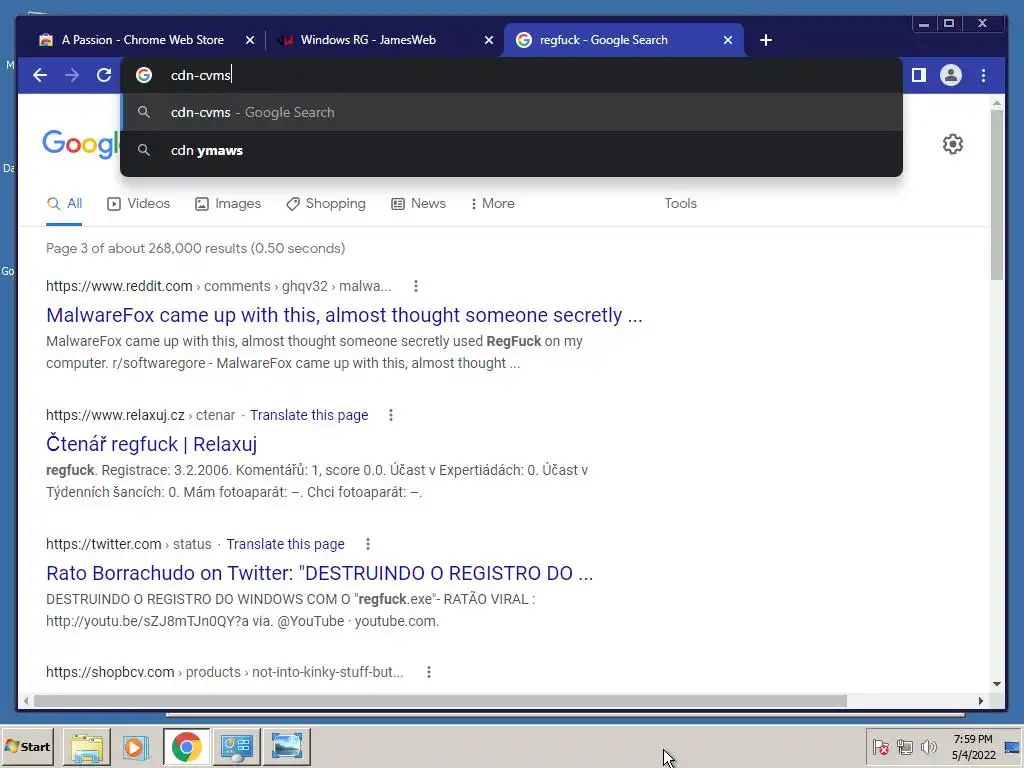
Task: Open Chrome's three-dot menu
Action: (984, 75)
